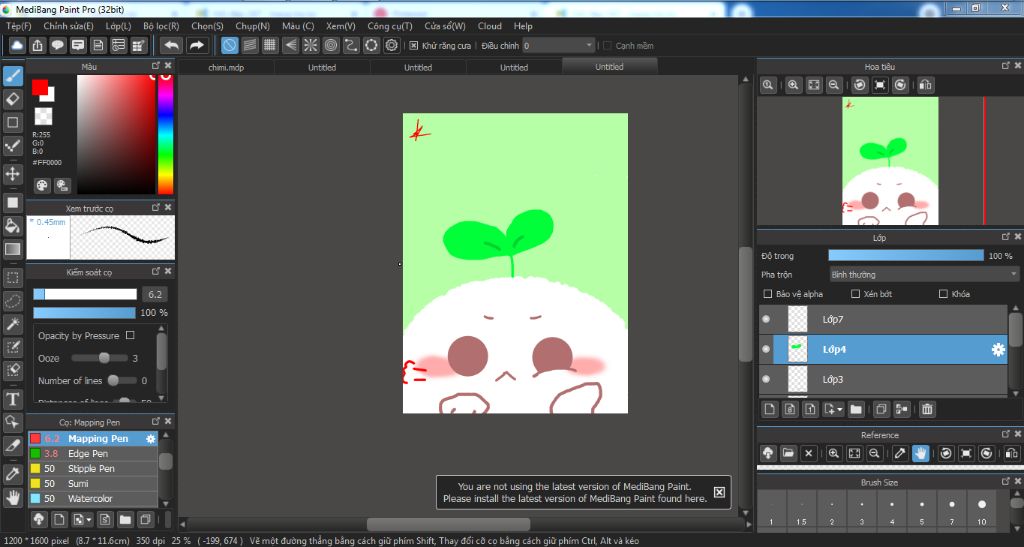Select the Edge Pen brush

pos(93,454)
